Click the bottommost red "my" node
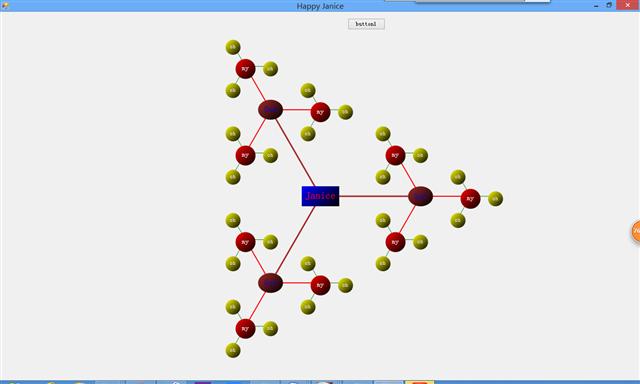The width and height of the screenshot is (640, 384). click(x=245, y=329)
